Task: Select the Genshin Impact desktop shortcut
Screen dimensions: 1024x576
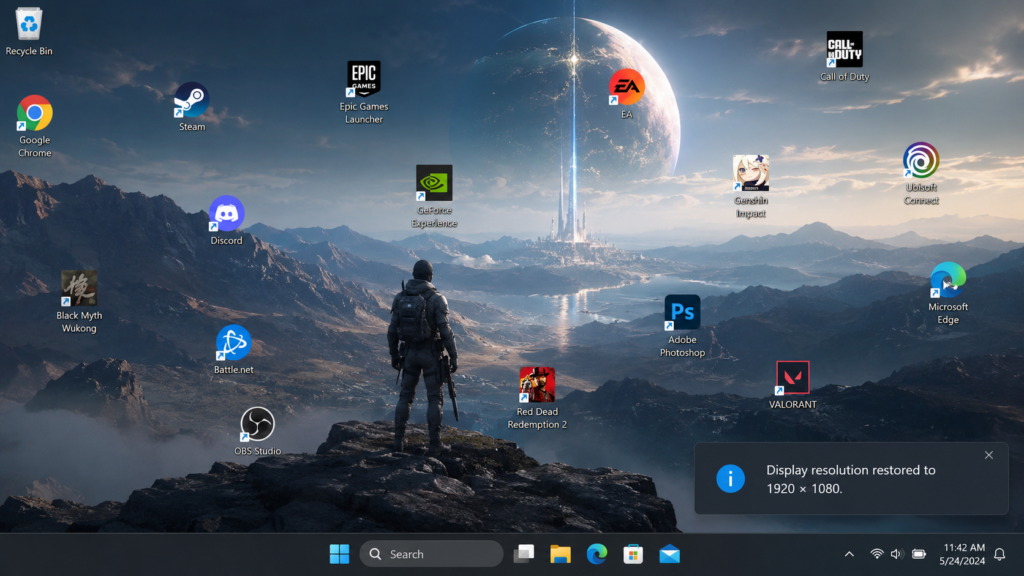Action: click(x=750, y=187)
